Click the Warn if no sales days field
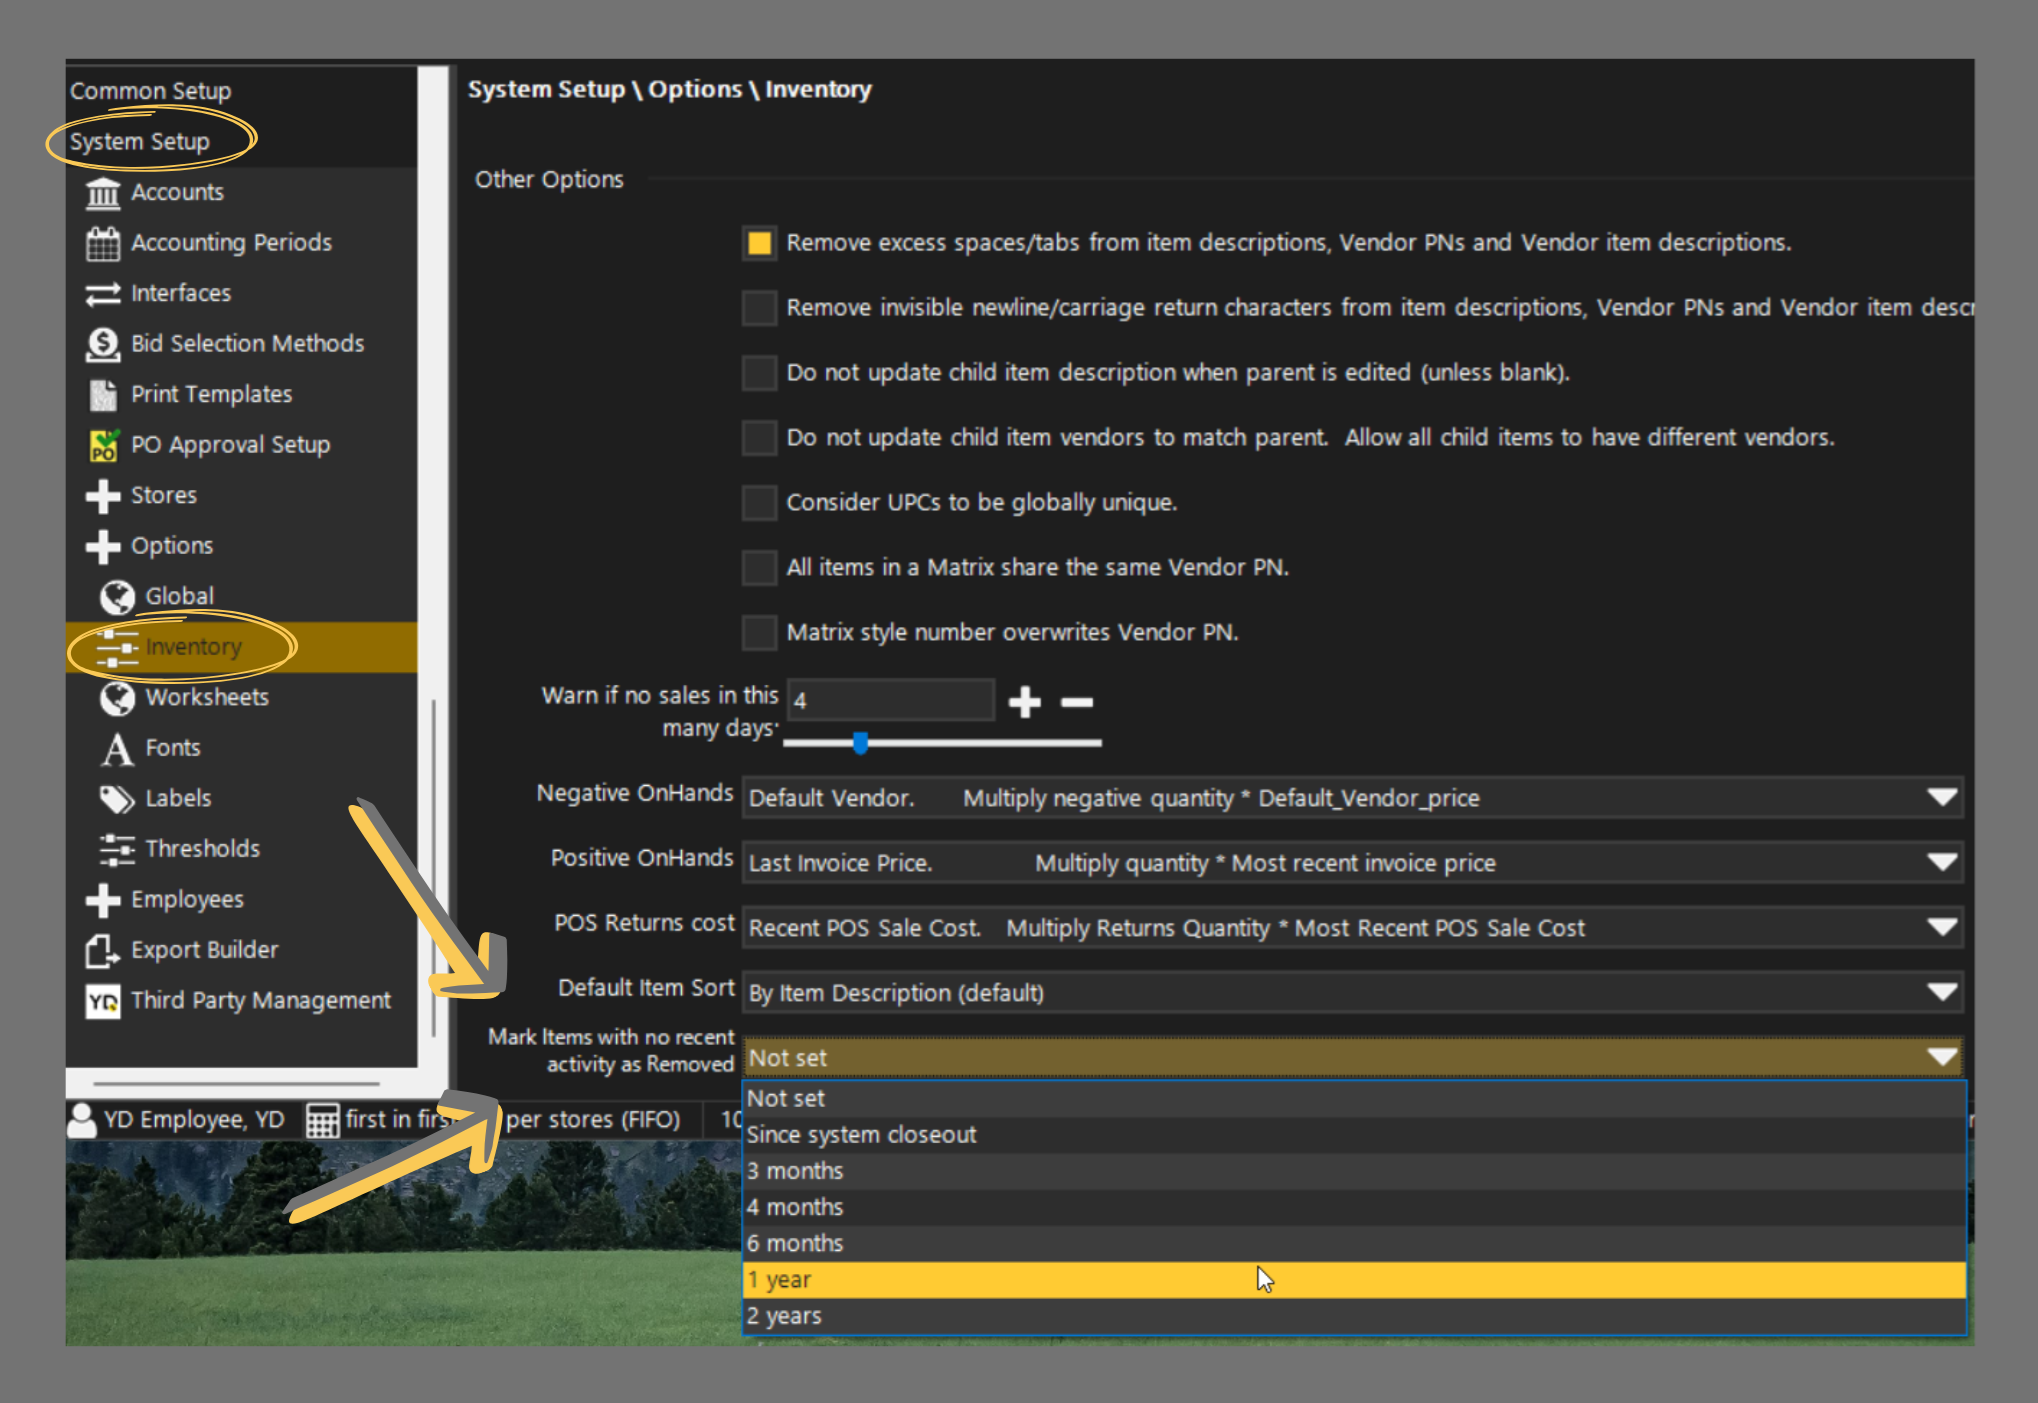The image size is (2038, 1403). [x=890, y=700]
